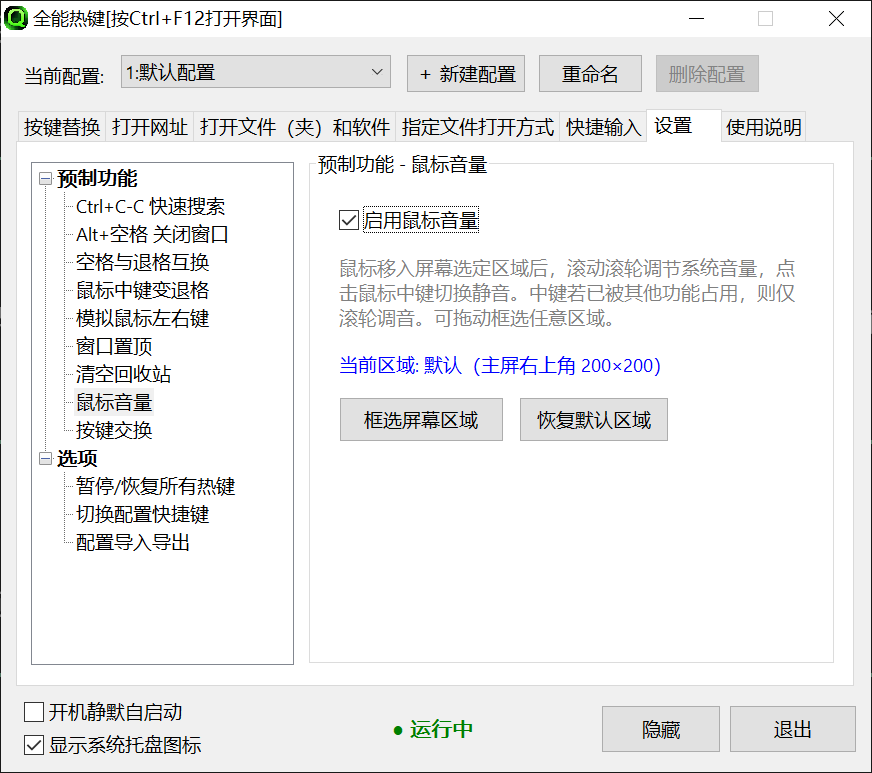Switch to the 打开网址 tab

coord(150,127)
